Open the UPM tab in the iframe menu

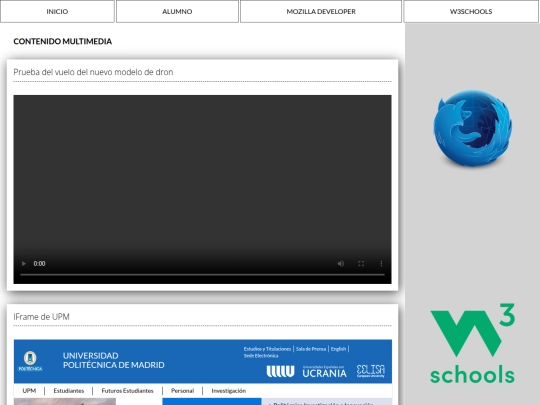coord(29,391)
